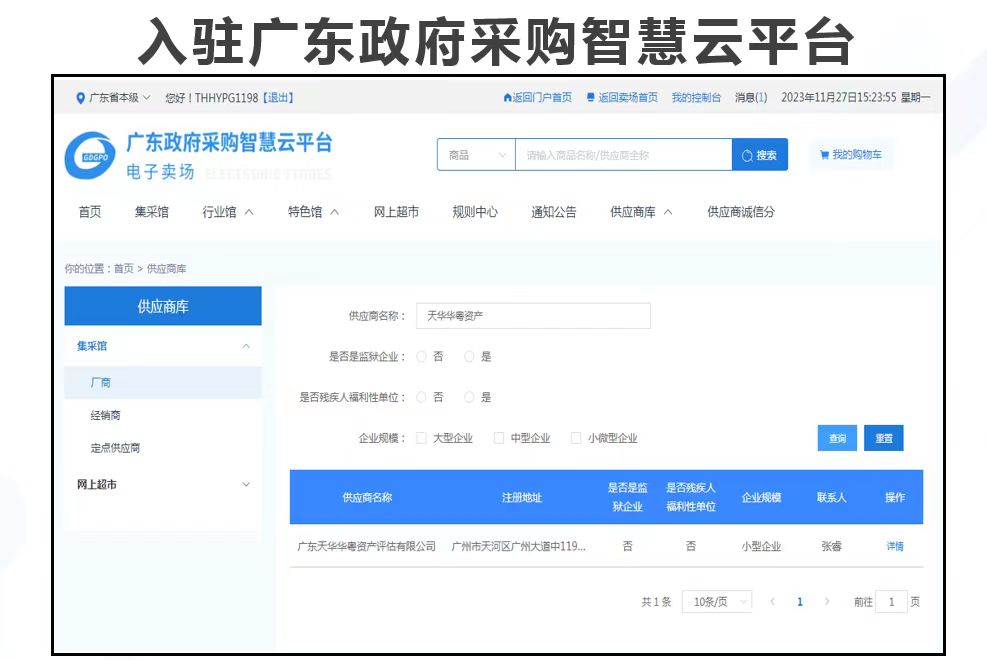Click the GDGPO platform logo

pyautogui.click(x=90, y=157)
